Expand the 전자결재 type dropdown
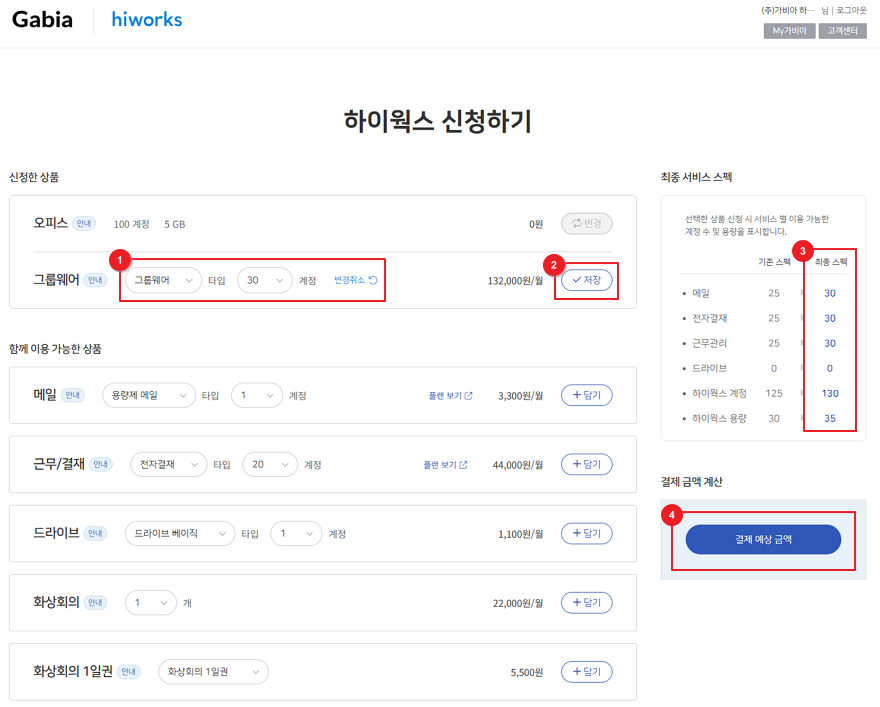 [x=168, y=464]
